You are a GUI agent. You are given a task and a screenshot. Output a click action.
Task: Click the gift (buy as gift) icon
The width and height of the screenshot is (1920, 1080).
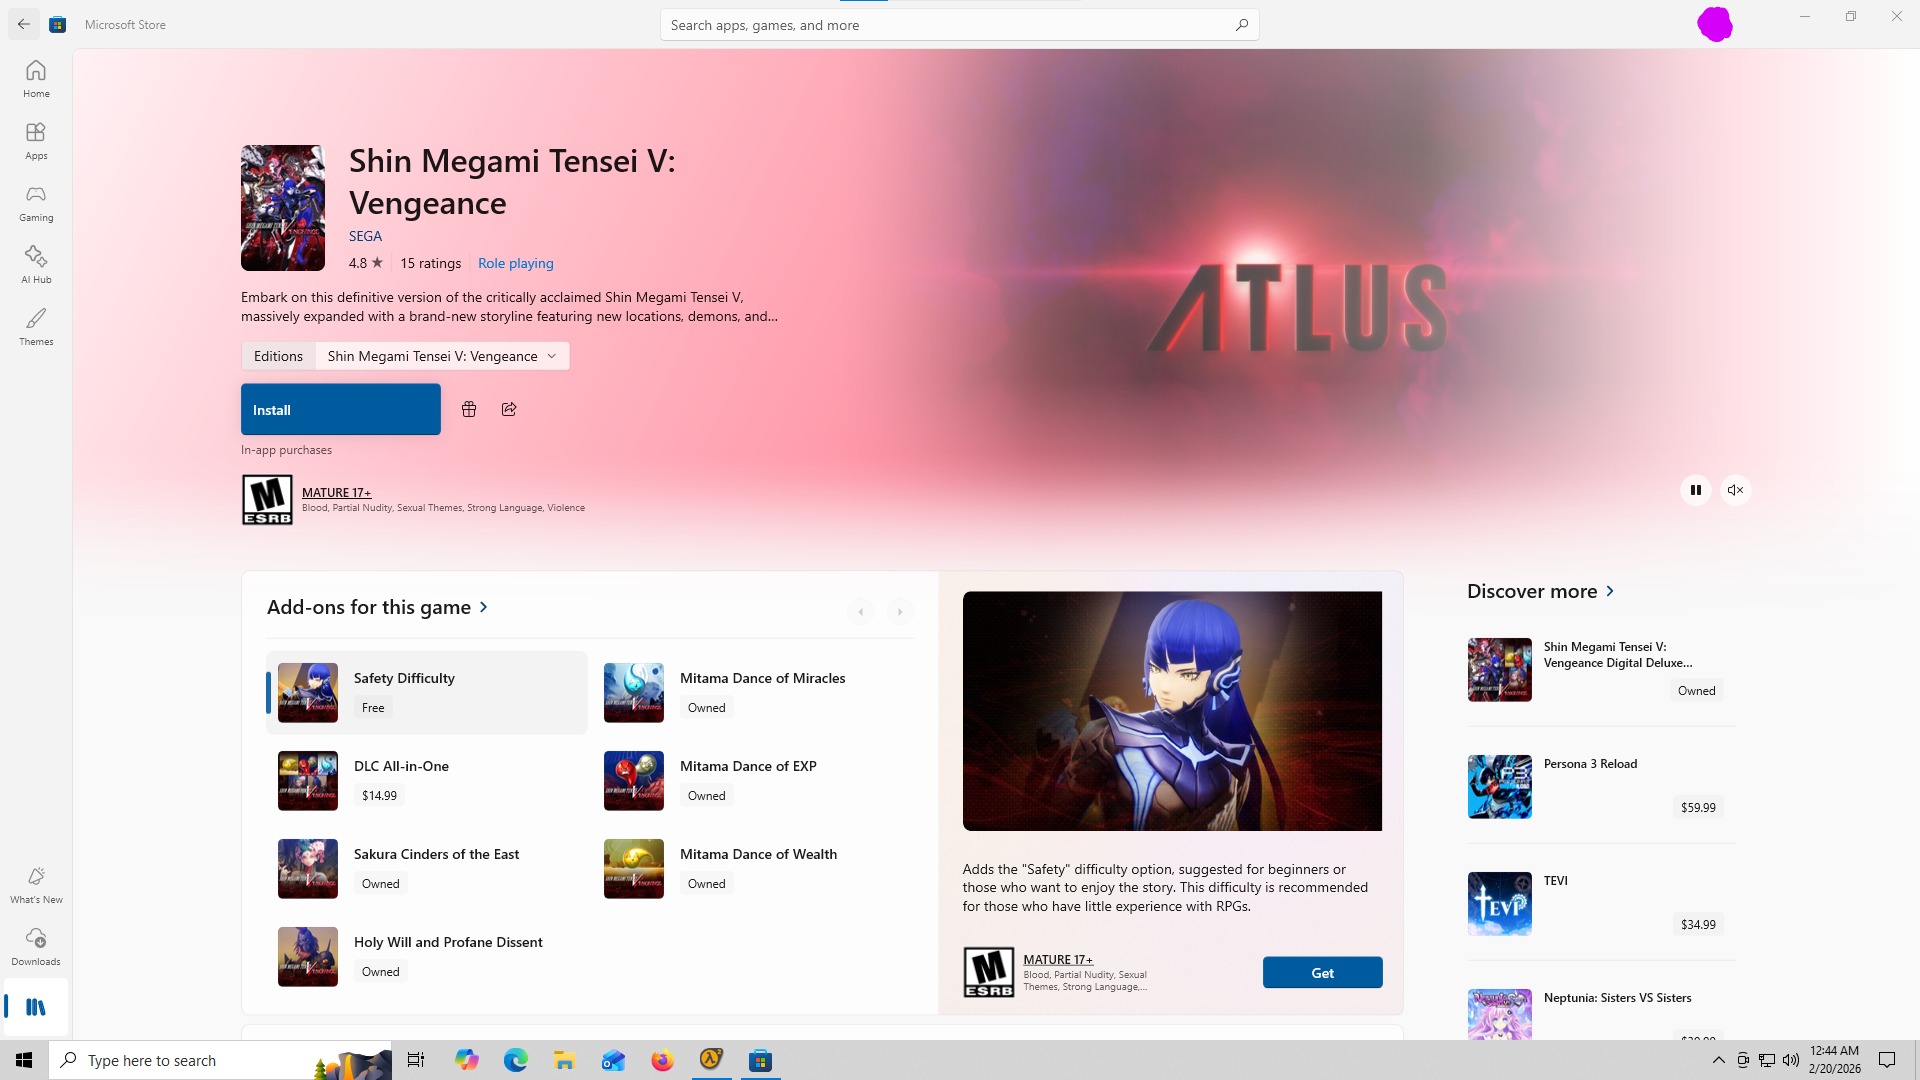469,409
